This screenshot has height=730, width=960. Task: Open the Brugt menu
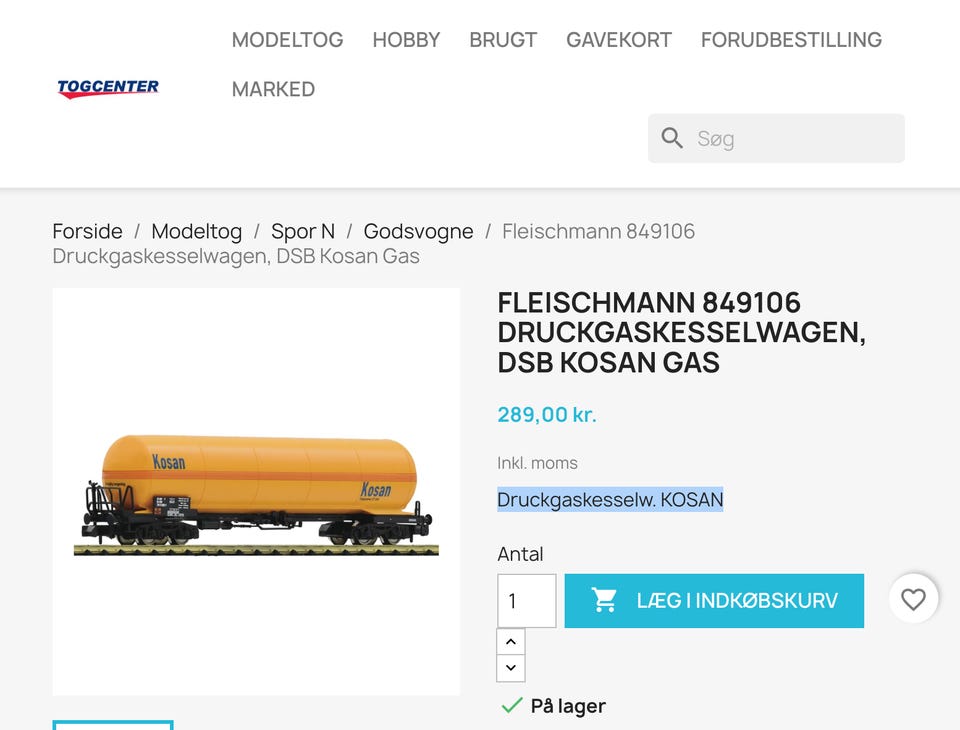503,40
